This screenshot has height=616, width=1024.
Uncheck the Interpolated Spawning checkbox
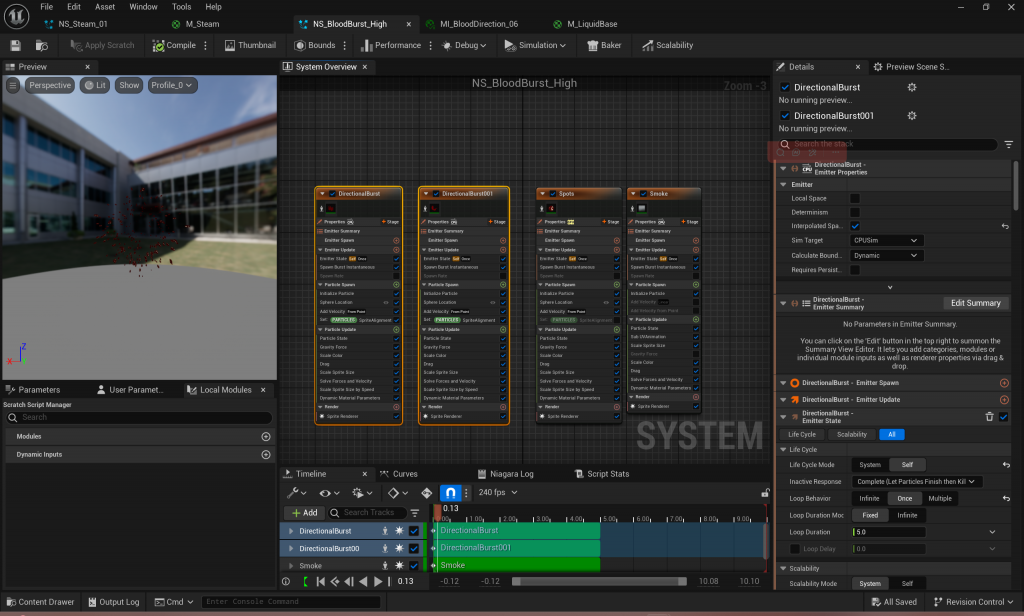(x=855, y=226)
